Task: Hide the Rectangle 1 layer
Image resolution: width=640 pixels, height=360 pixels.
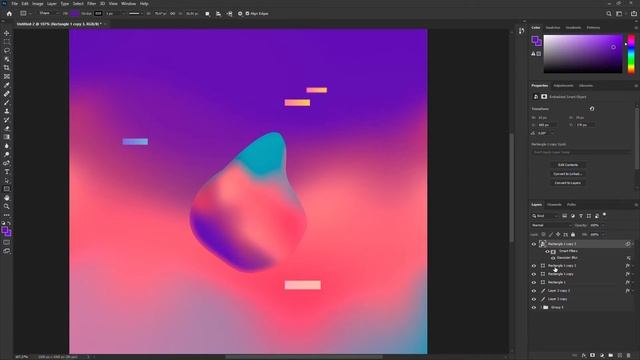Action: [x=533, y=282]
